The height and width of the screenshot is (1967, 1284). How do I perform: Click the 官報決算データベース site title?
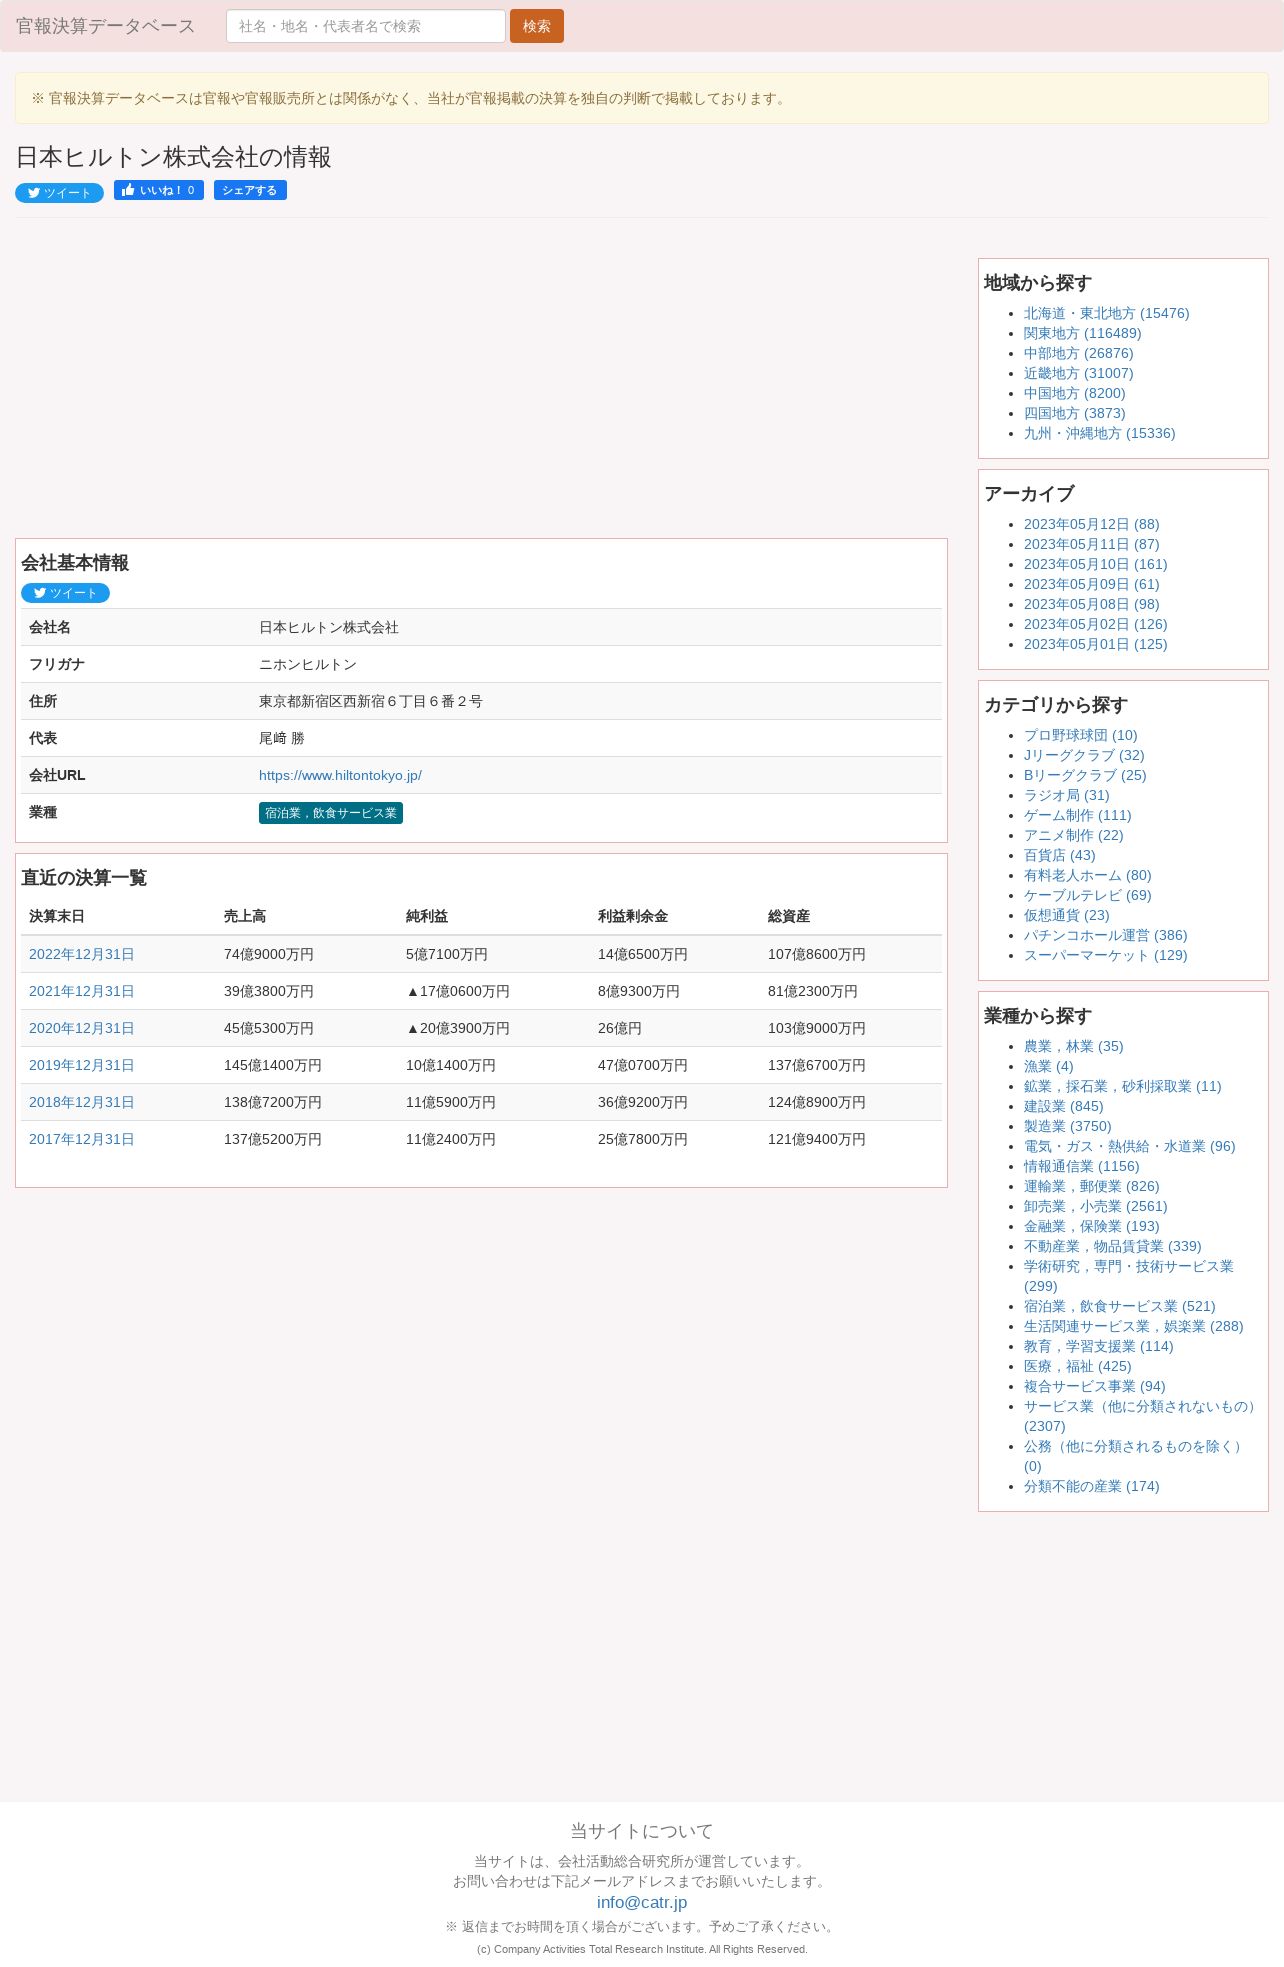(x=105, y=26)
